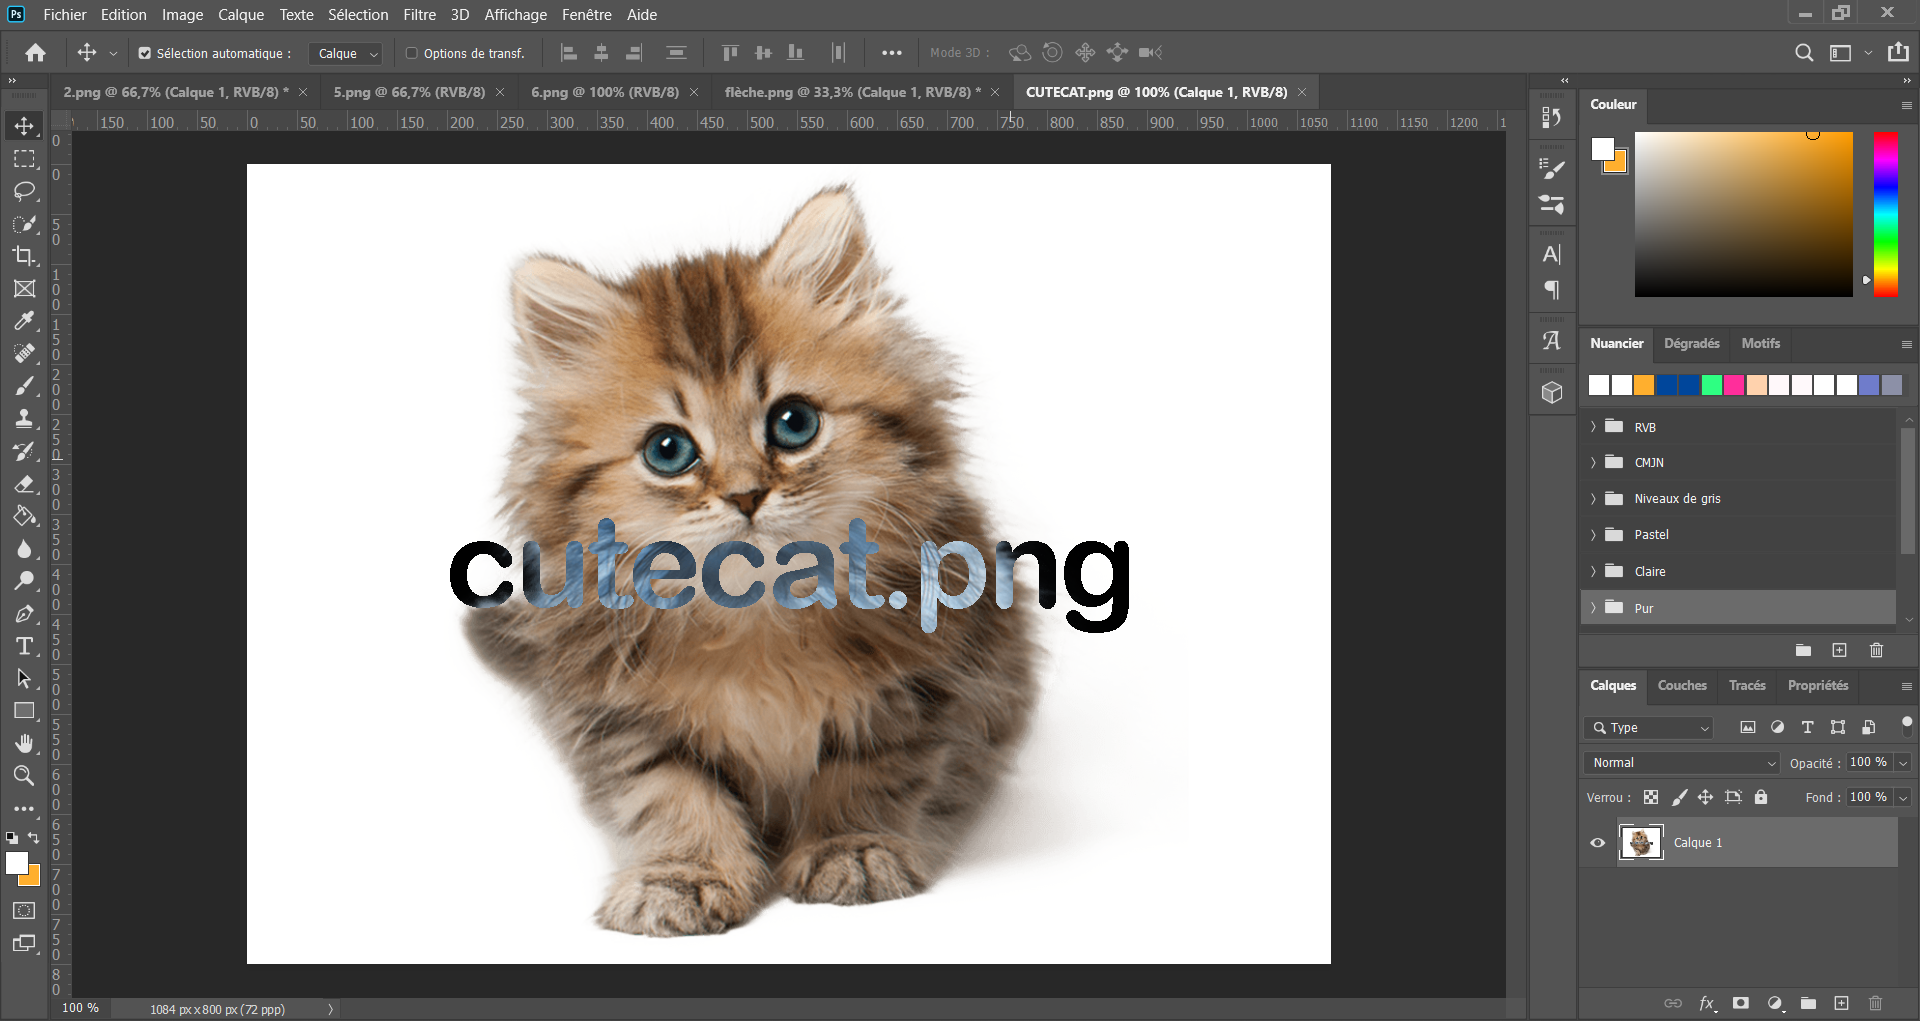Toggle lock image pixels brush icon
The width and height of the screenshot is (1920, 1021).
(x=1679, y=797)
